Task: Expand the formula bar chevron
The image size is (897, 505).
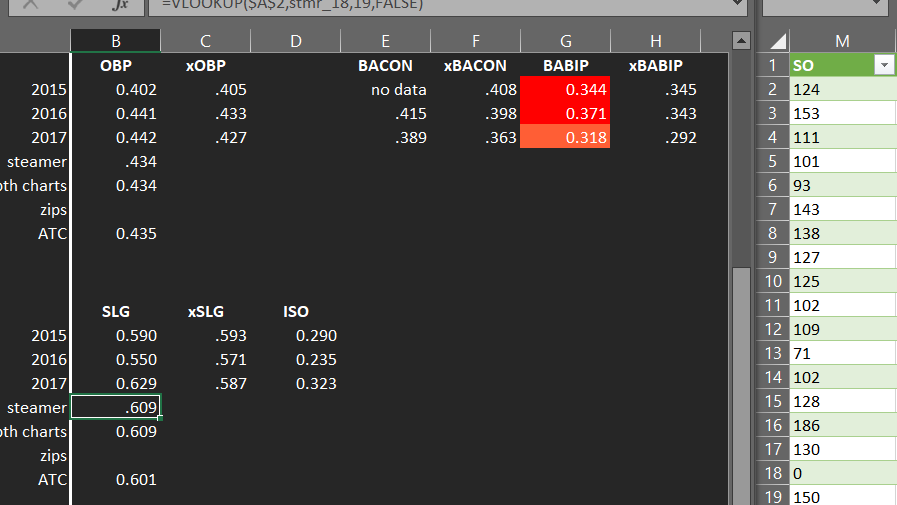Action: 739,4
